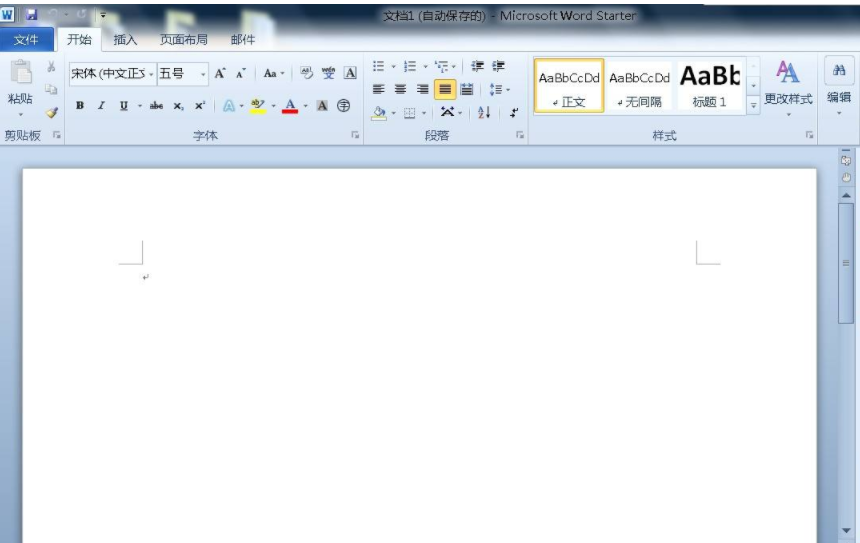
Task: Align text left
Action: 378,89
